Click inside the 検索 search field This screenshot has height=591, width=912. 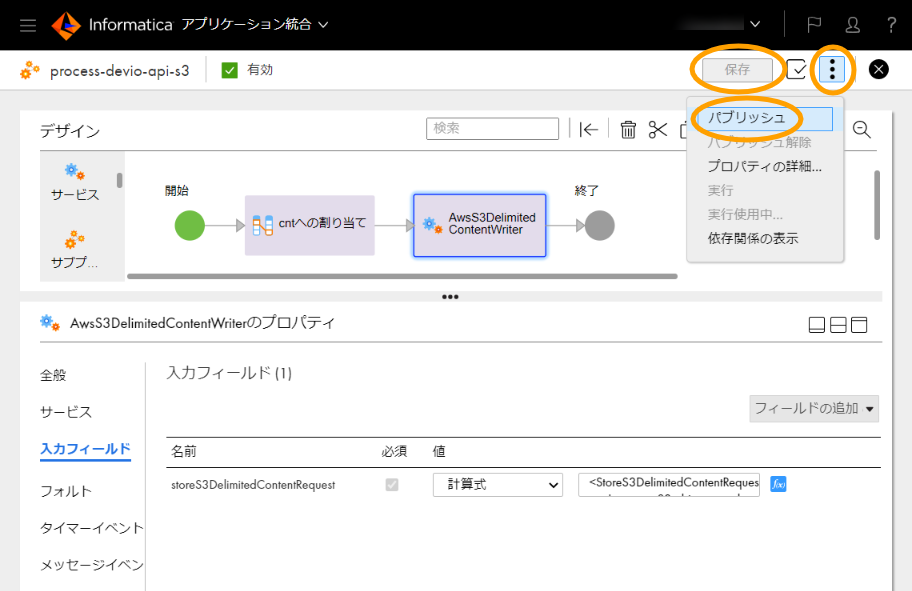(x=492, y=128)
